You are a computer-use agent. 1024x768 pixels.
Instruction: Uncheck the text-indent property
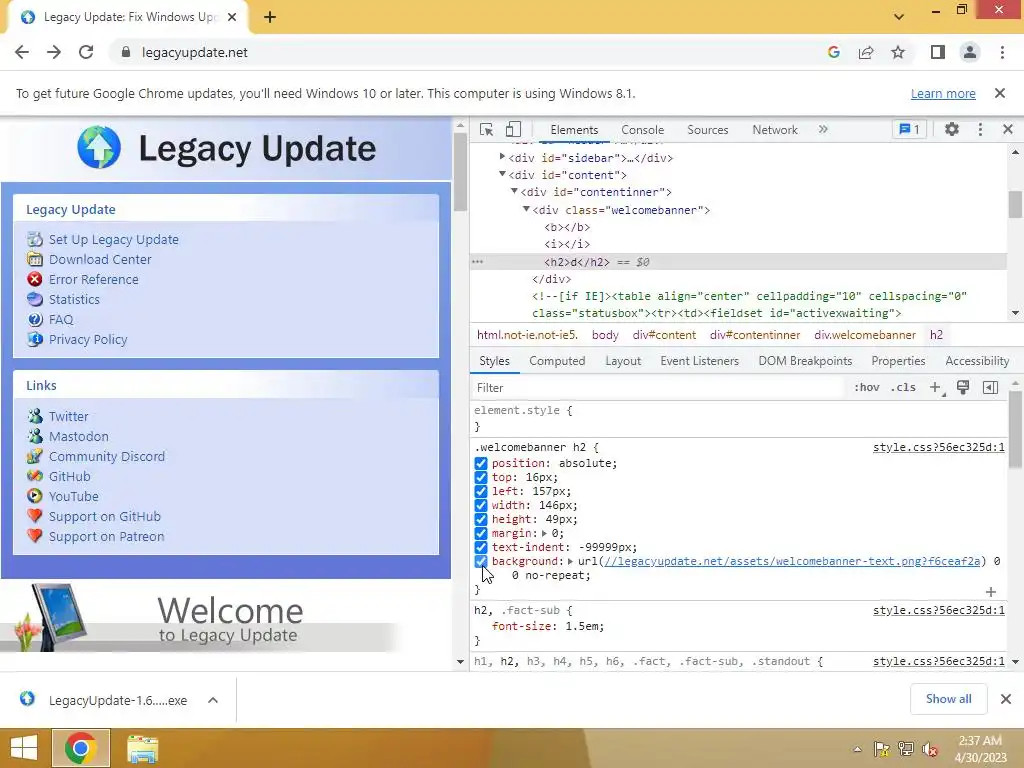481,547
